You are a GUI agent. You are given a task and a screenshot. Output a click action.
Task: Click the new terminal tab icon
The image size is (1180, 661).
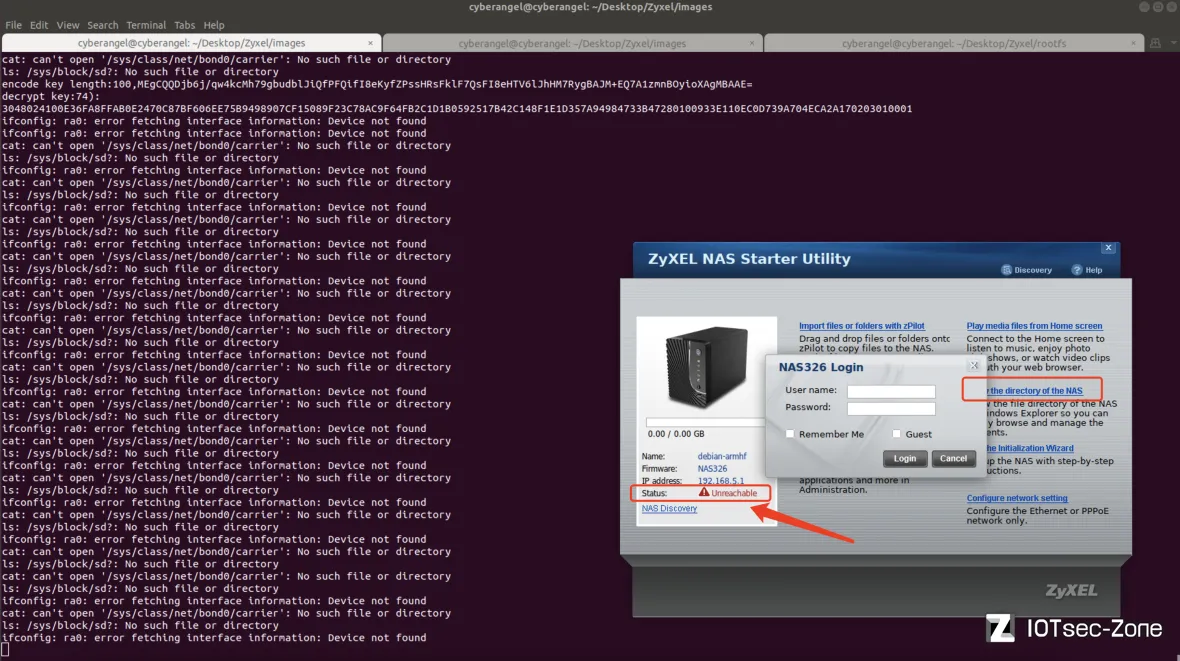[1155, 43]
